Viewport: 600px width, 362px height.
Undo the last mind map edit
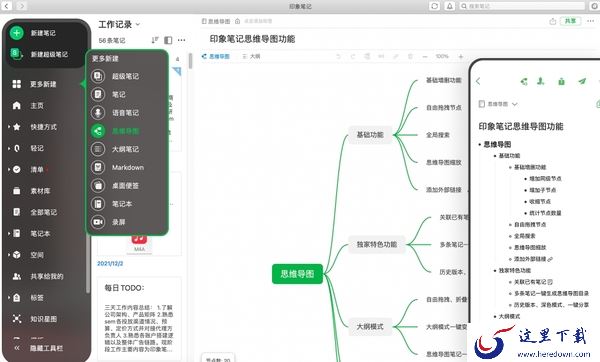pos(338,56)
